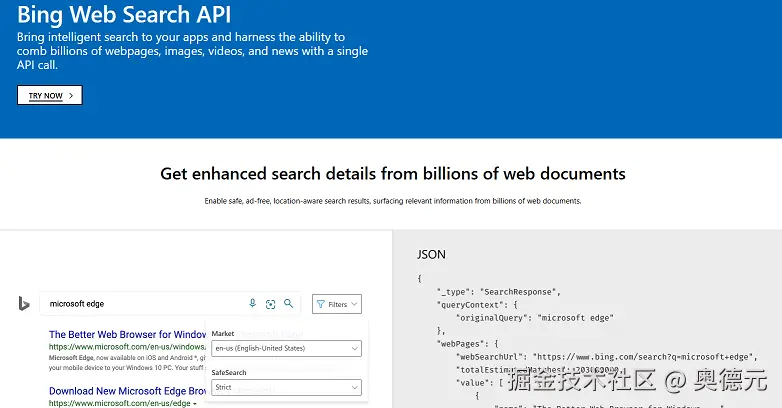The image size is (782, 408).
Task: Click the Bing Web Search API heading
Action: [124, 14]
